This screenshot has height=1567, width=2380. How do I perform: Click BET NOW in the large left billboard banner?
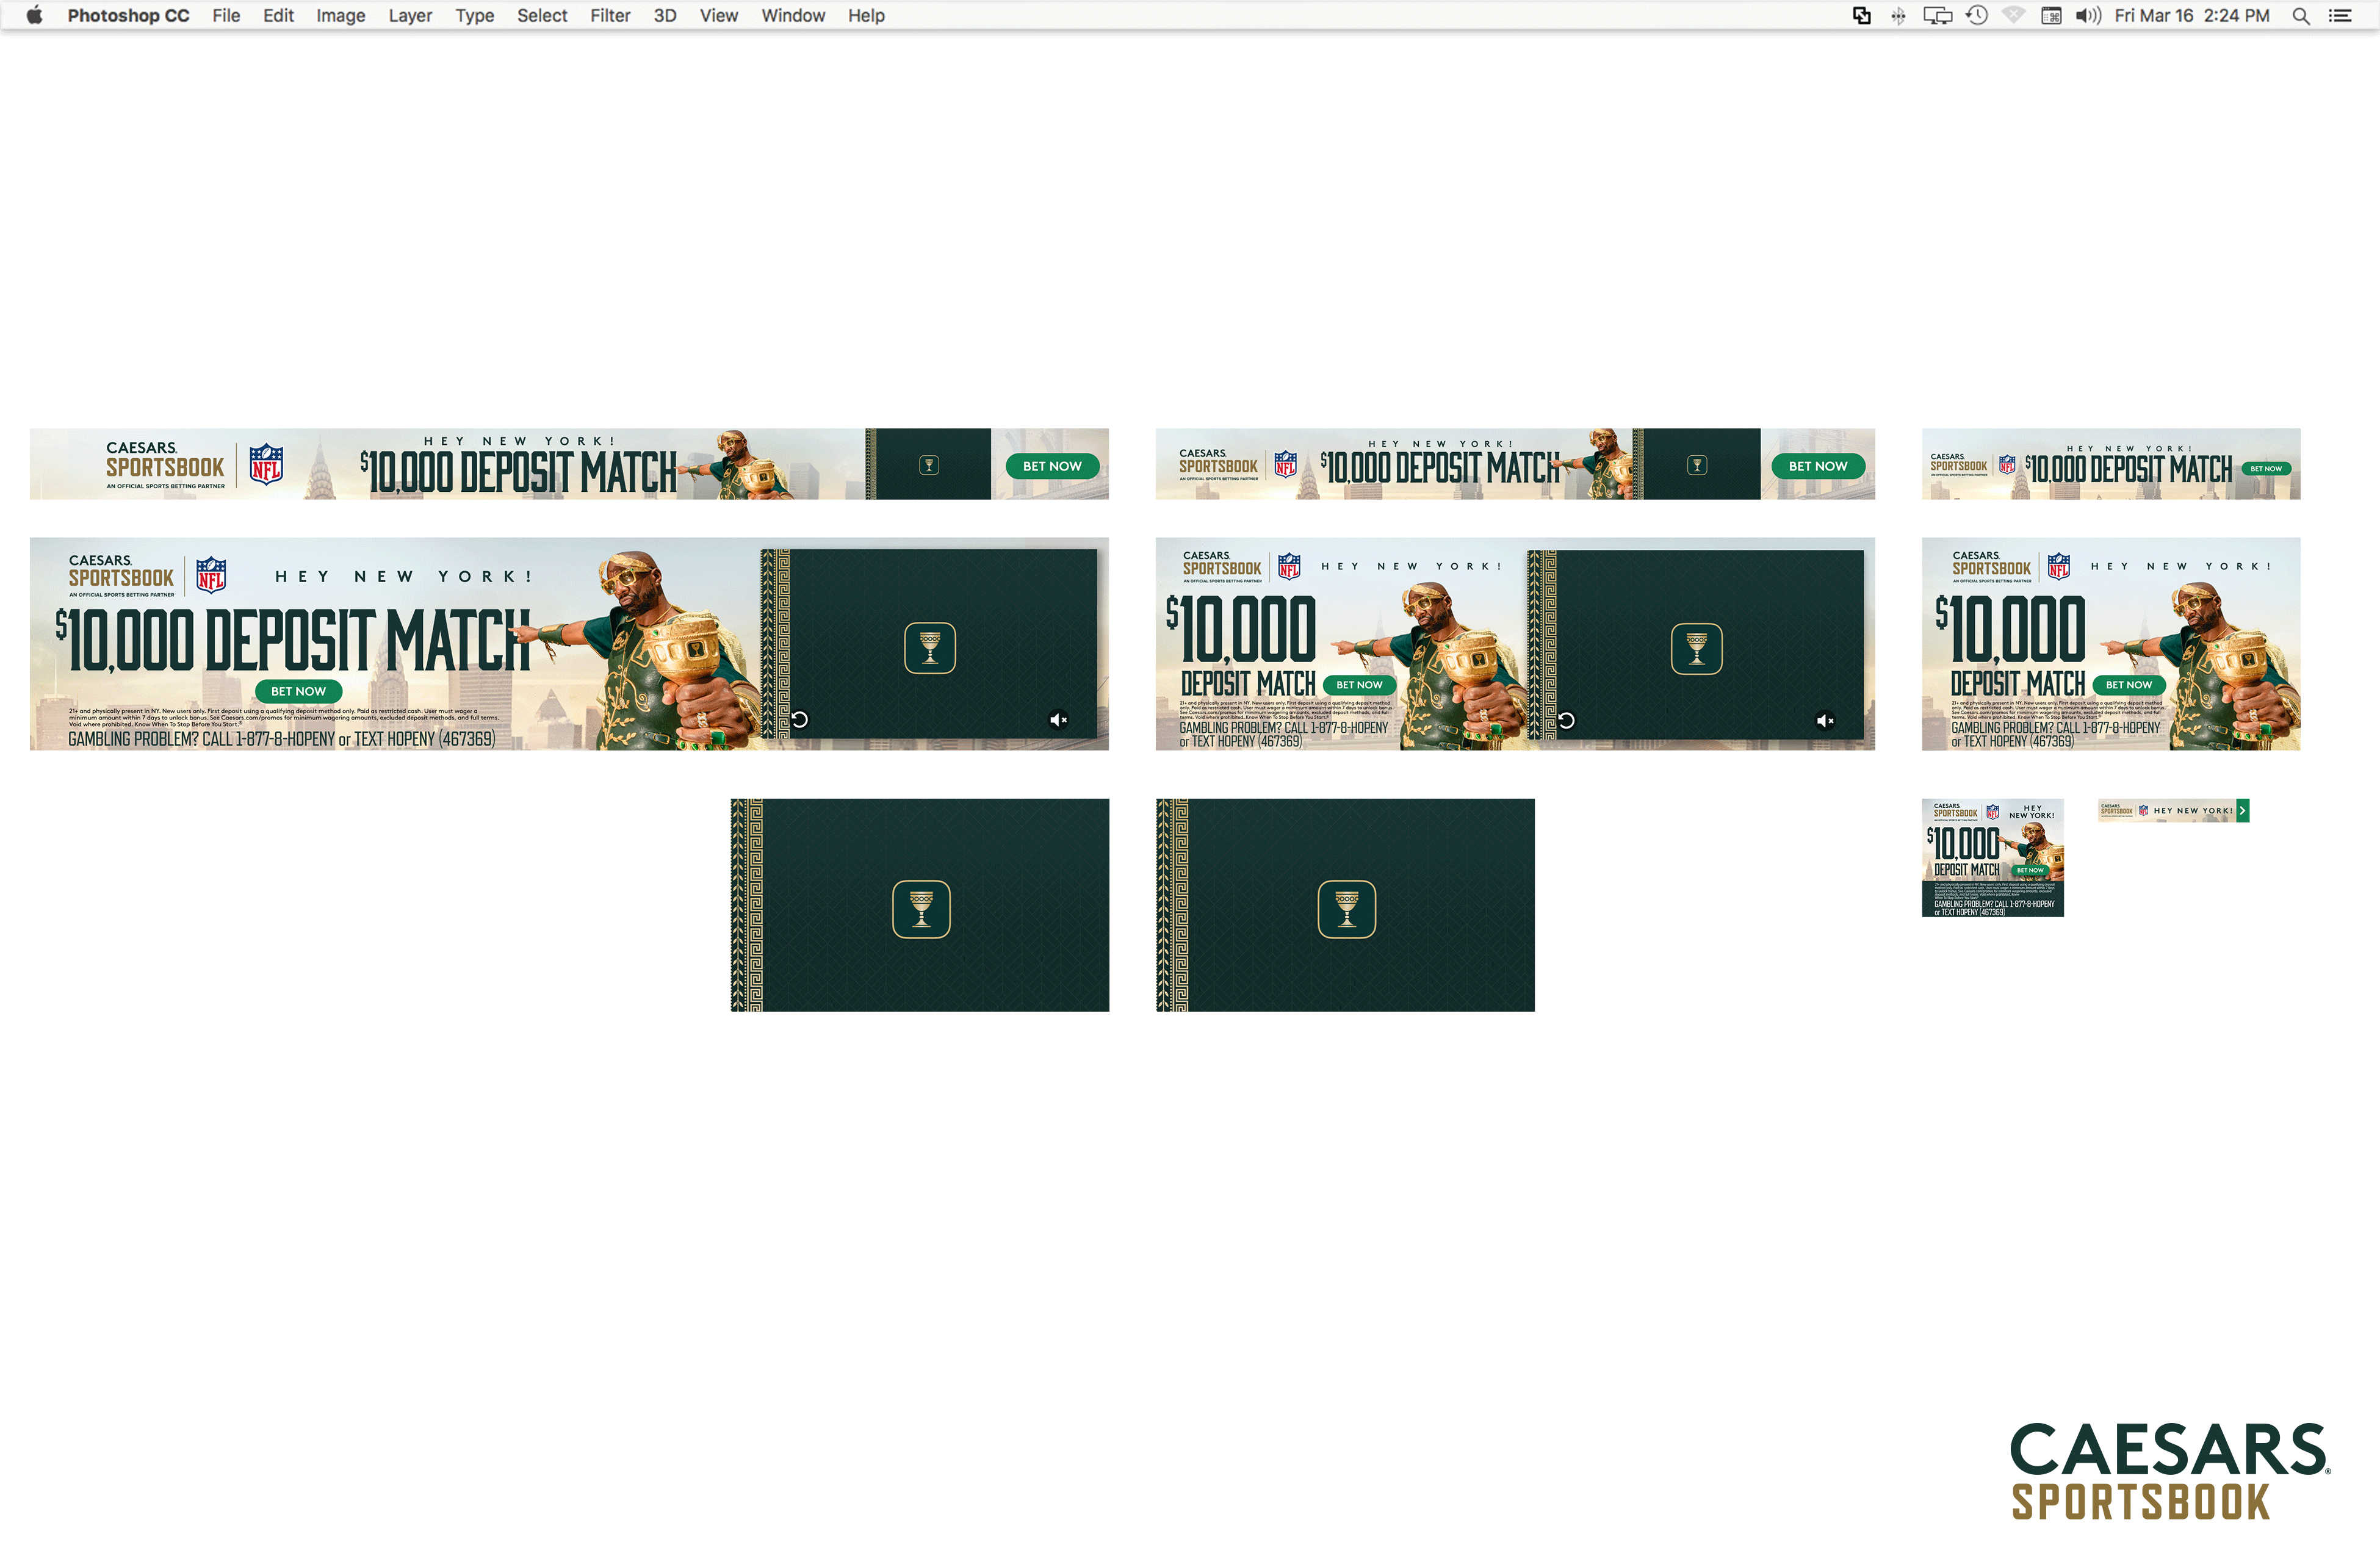pos(298,691)
